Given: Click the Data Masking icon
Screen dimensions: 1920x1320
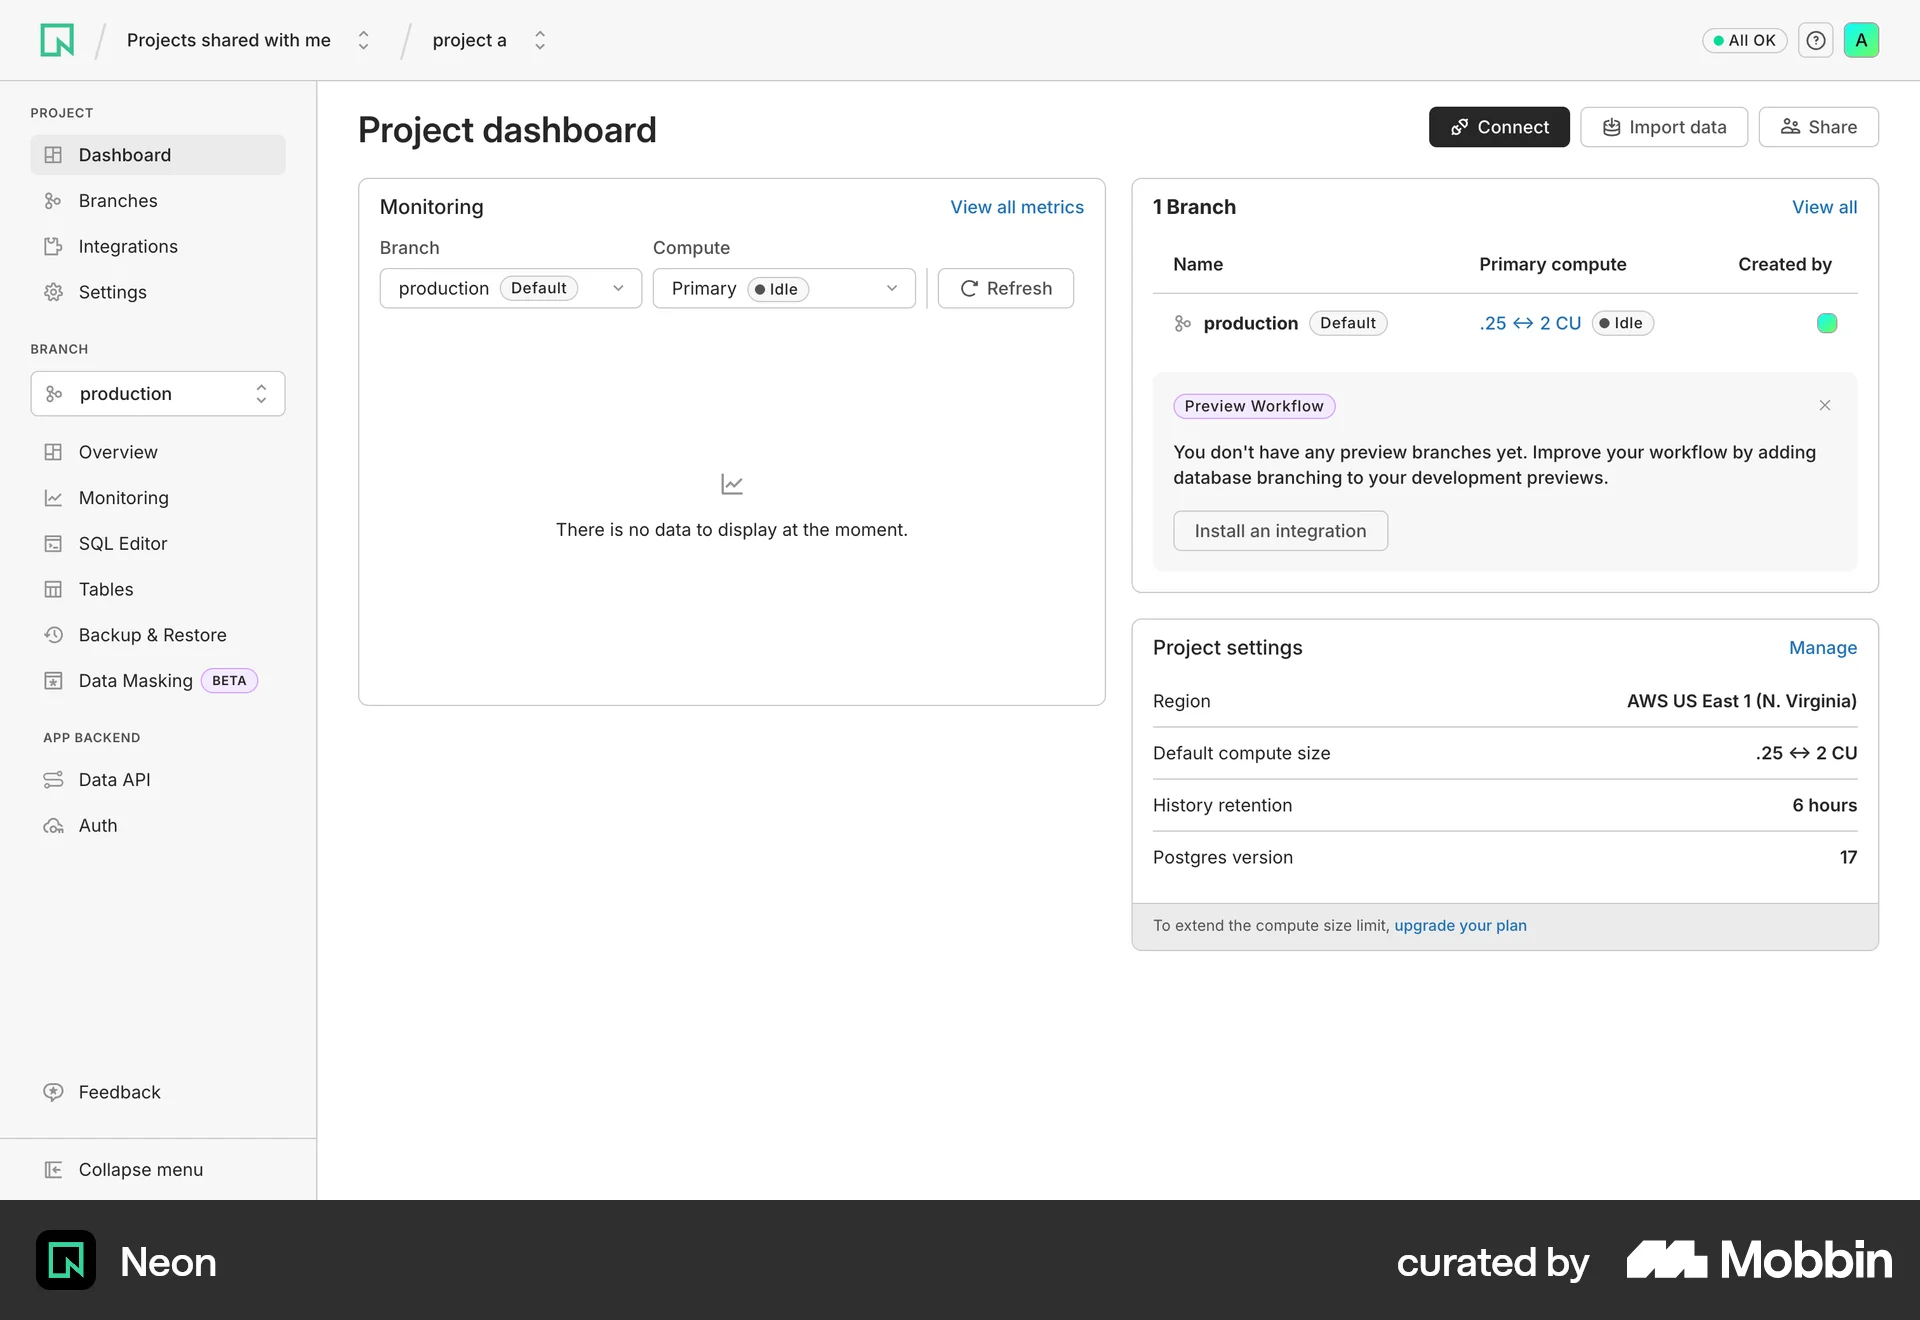Looking at the screenshot, I should (53, 681).
